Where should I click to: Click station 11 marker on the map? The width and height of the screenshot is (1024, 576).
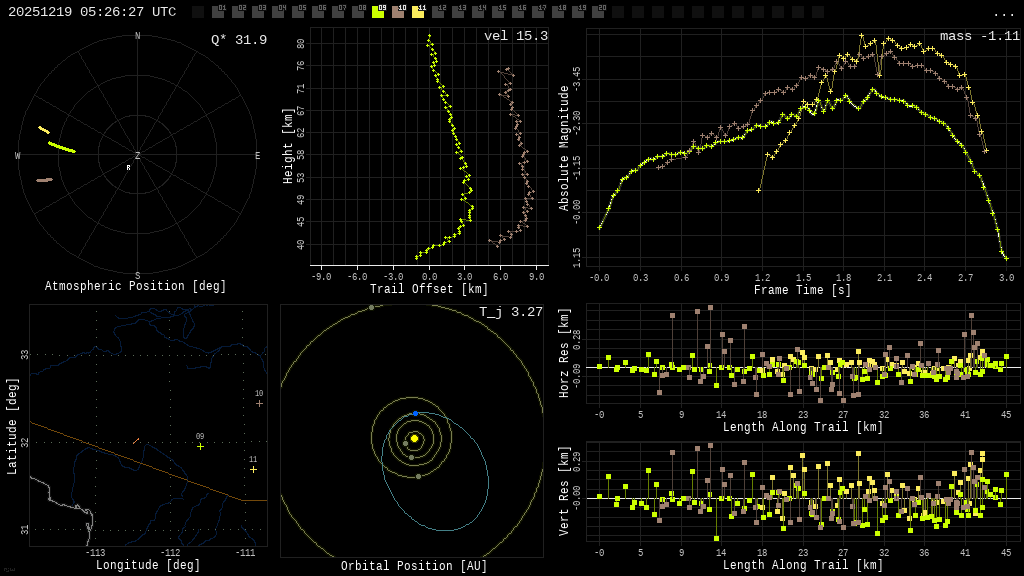253,469
